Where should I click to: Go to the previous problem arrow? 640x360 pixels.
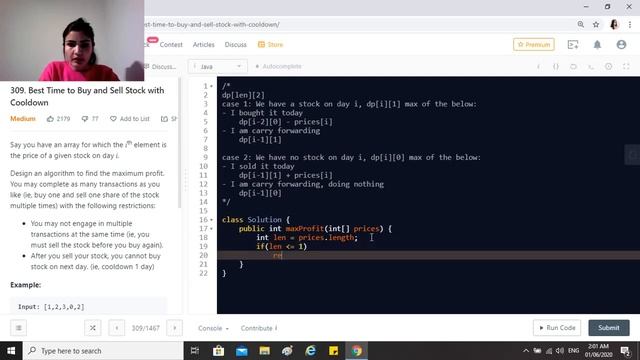click(x=117, y=328)
